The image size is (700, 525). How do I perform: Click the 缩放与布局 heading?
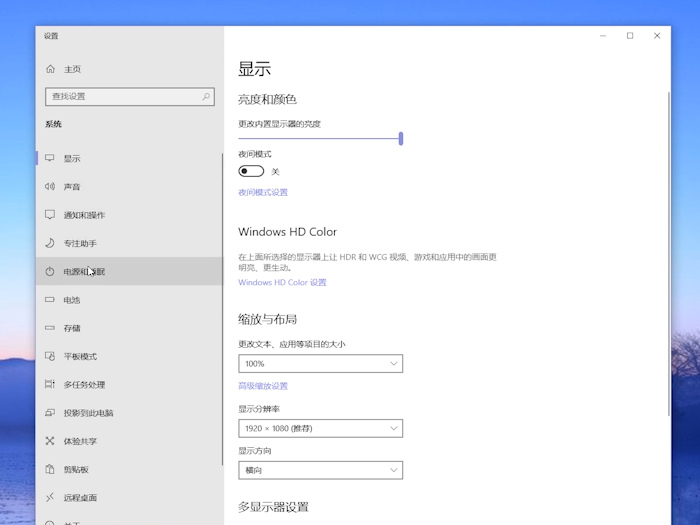tap(267, 319)
